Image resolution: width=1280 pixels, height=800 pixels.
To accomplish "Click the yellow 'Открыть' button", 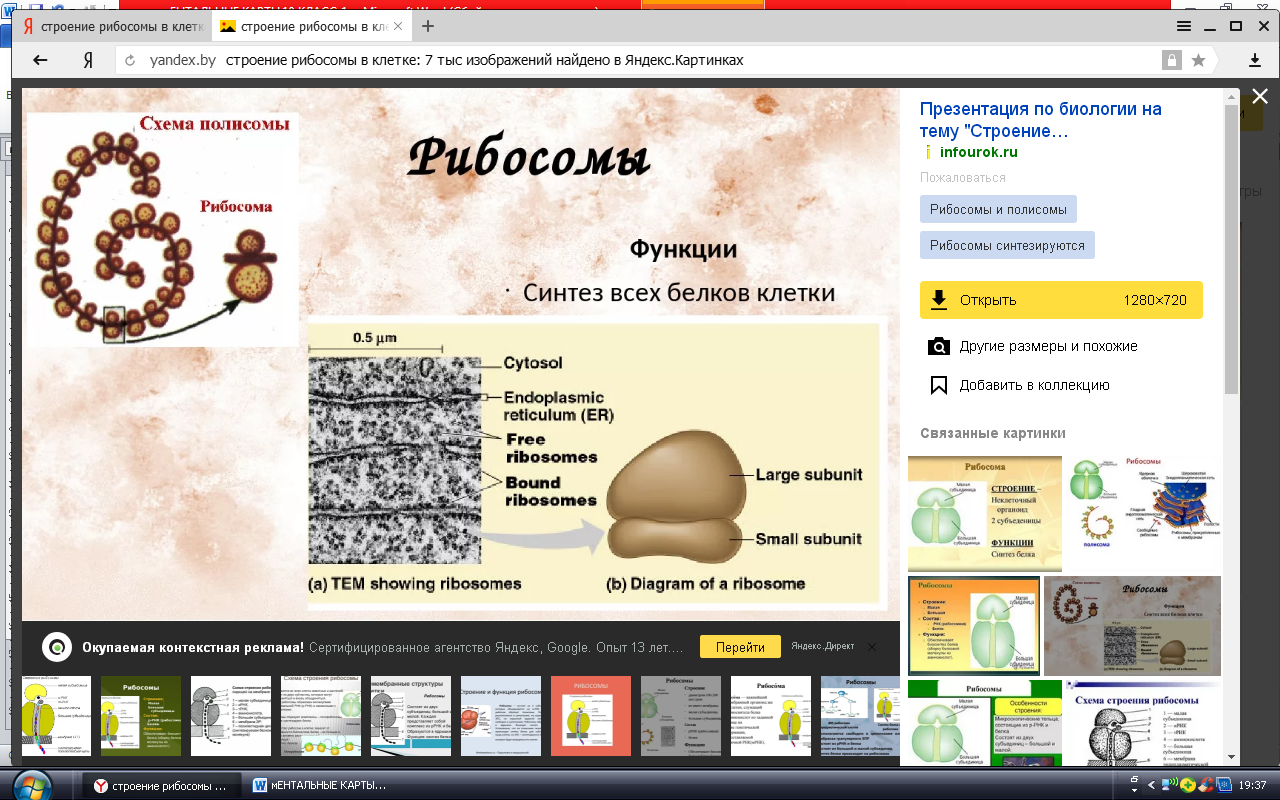I will (x=1061, y=300).
